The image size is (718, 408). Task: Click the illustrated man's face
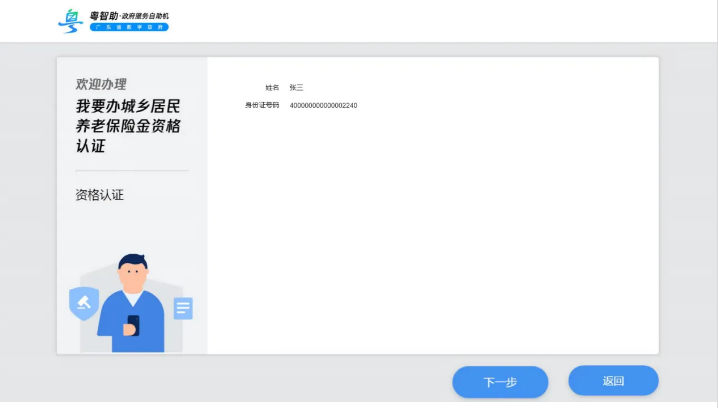tap(133, 275)
